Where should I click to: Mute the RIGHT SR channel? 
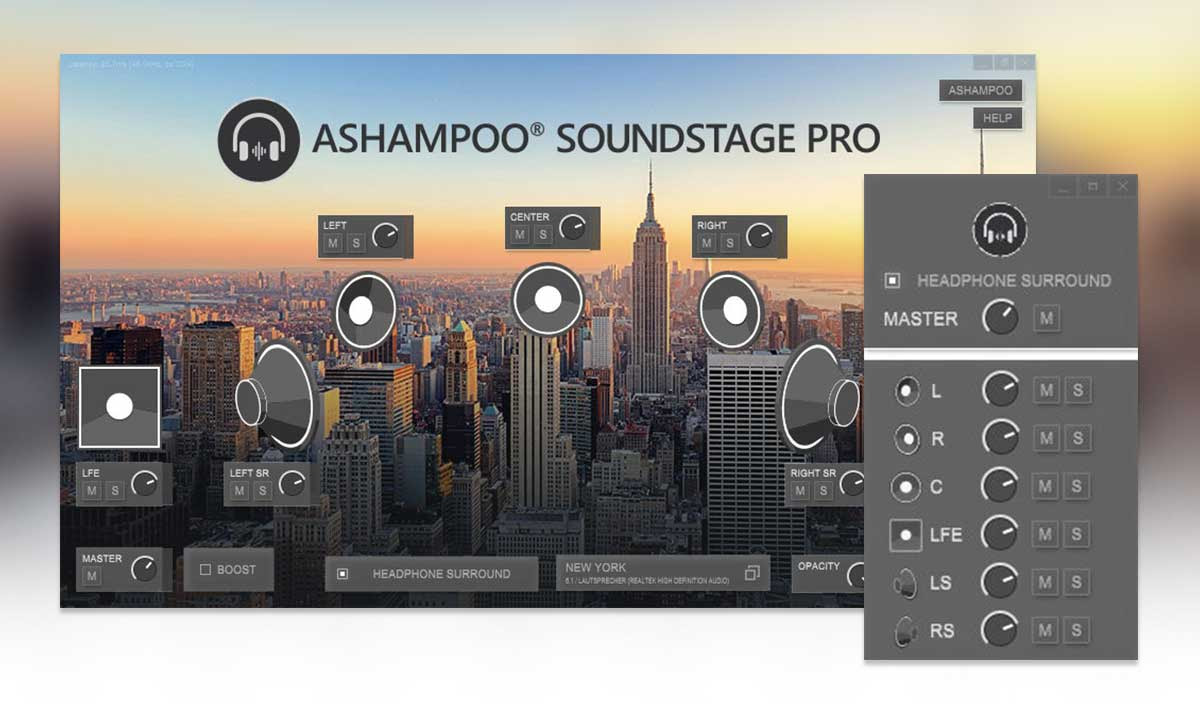(x=800, y=490)
